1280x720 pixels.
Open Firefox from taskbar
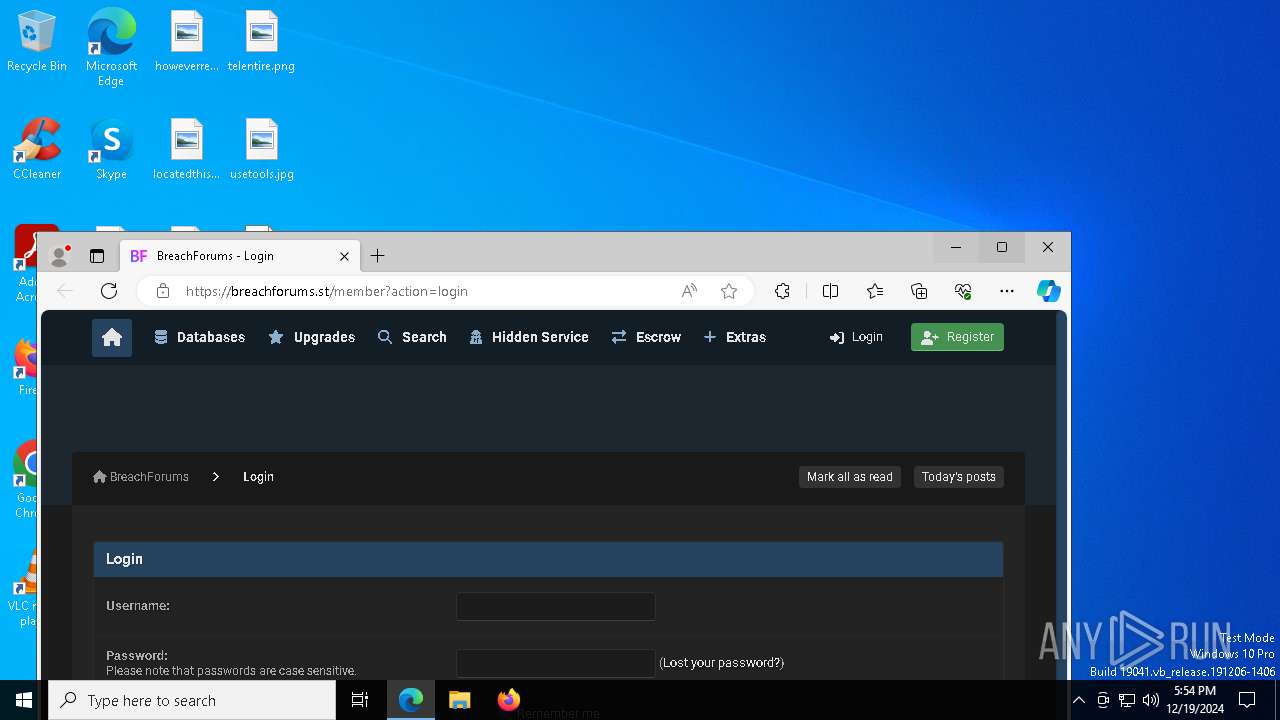[508, 700]
